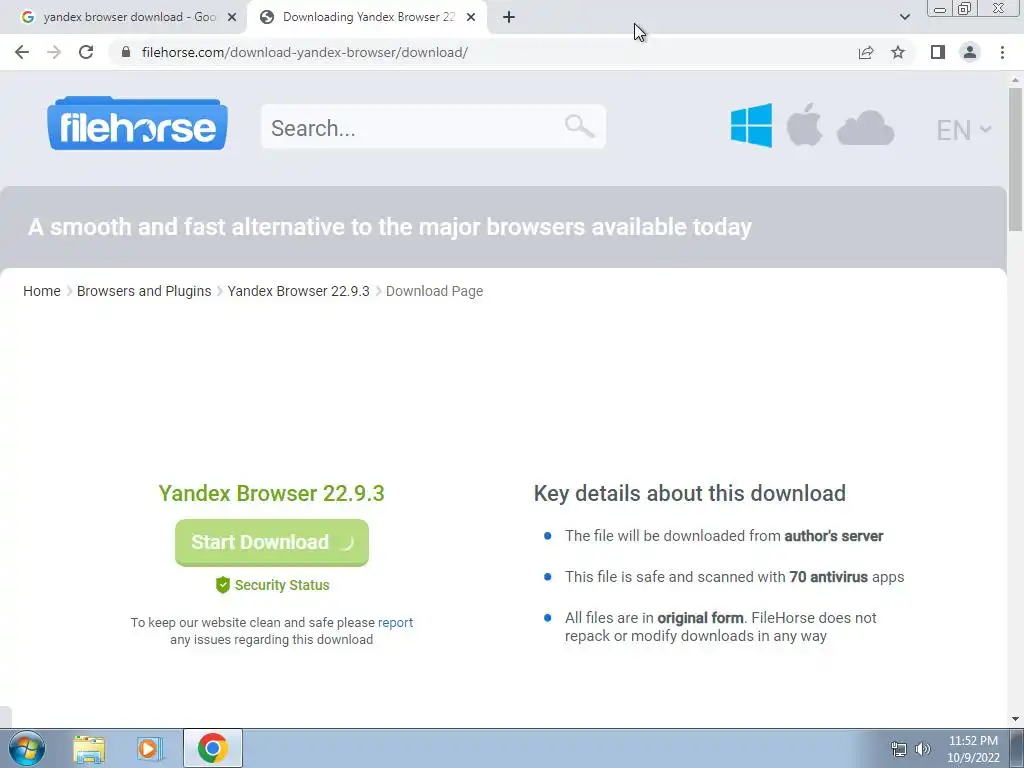Open Chrome's three-dot menu

[x=1002, y=52]
